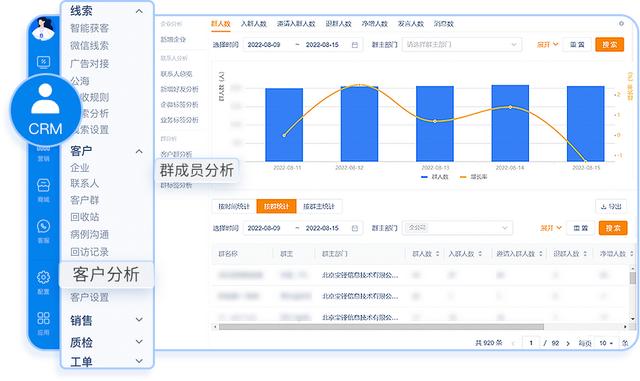Image resolution: width=640 pixels, height=381 pixels.
Task: Click the upper 重置 button
Action: 577,45
